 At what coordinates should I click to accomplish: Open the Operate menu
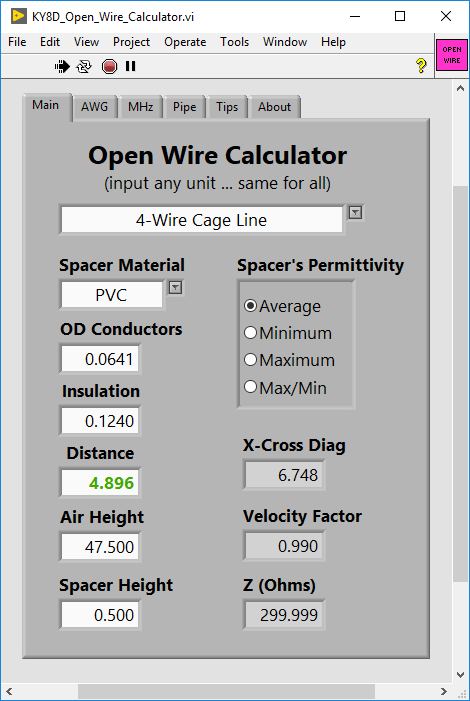[185, 42]
